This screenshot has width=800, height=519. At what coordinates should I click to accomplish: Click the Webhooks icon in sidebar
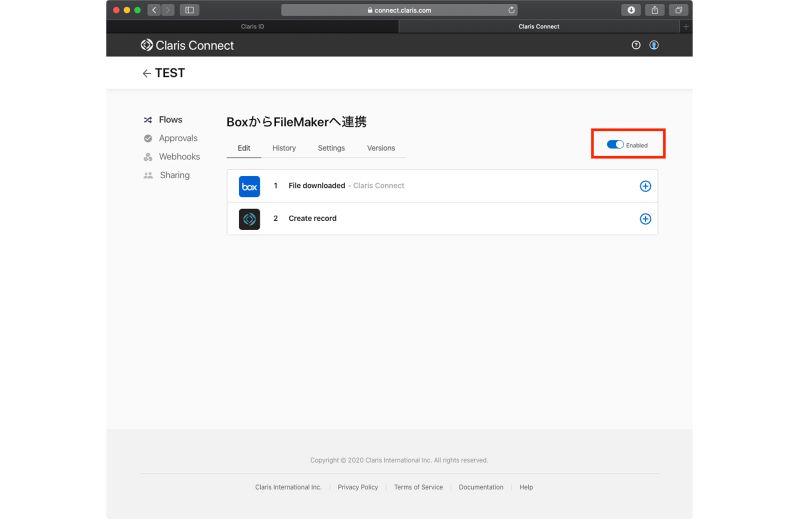(x=148, y=157)
